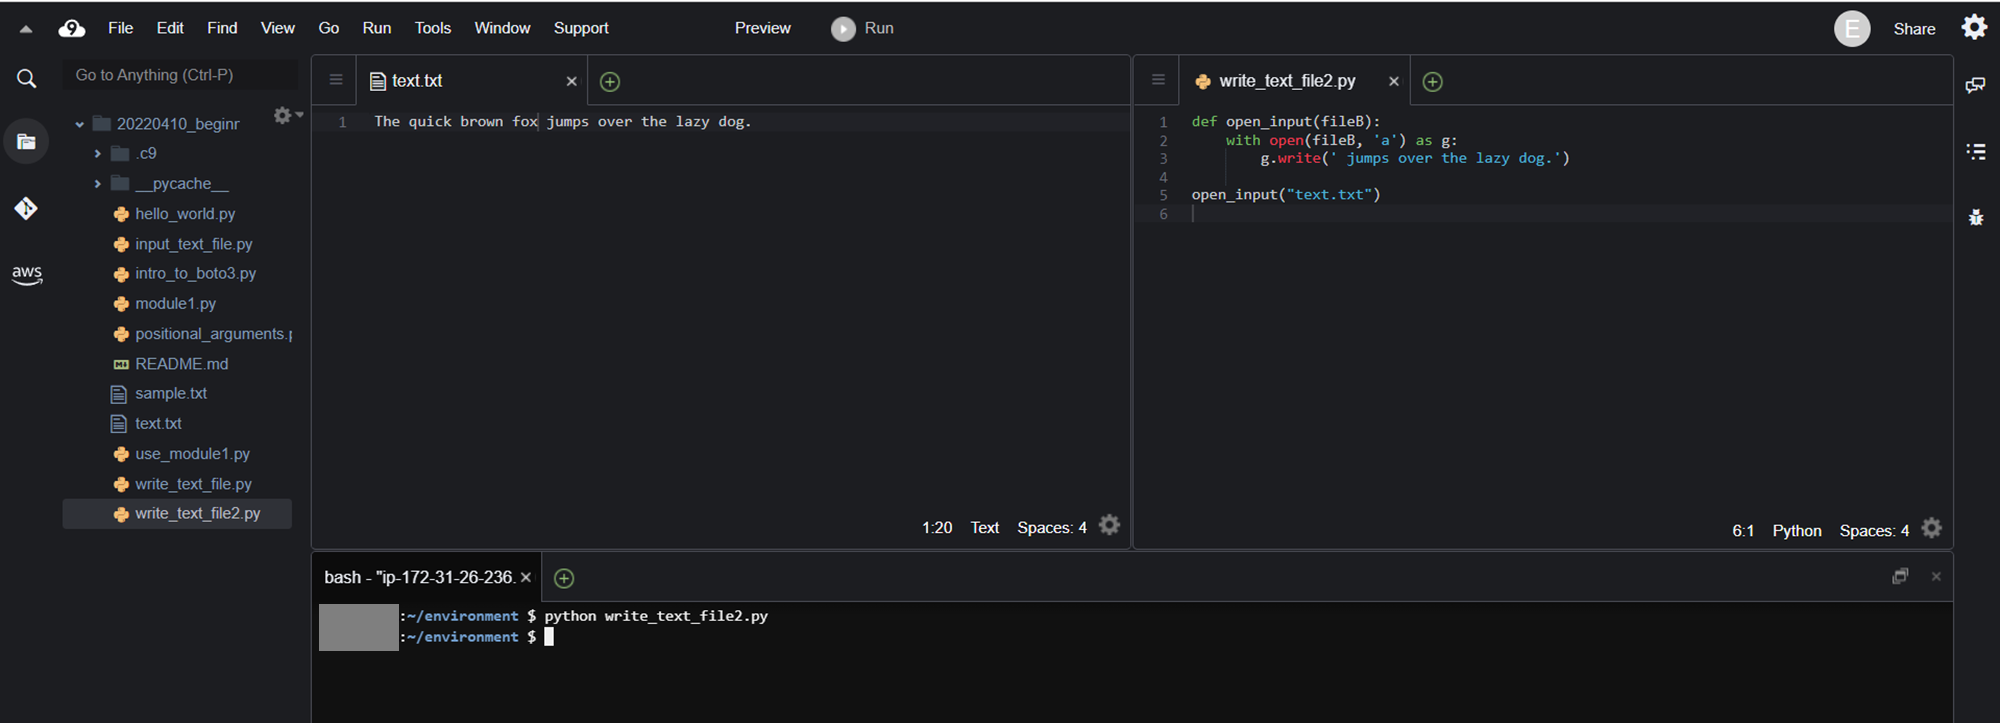Open the AWS toolkit sidebar icon
The image size is (2000, 723).
(x=27, y=274)
